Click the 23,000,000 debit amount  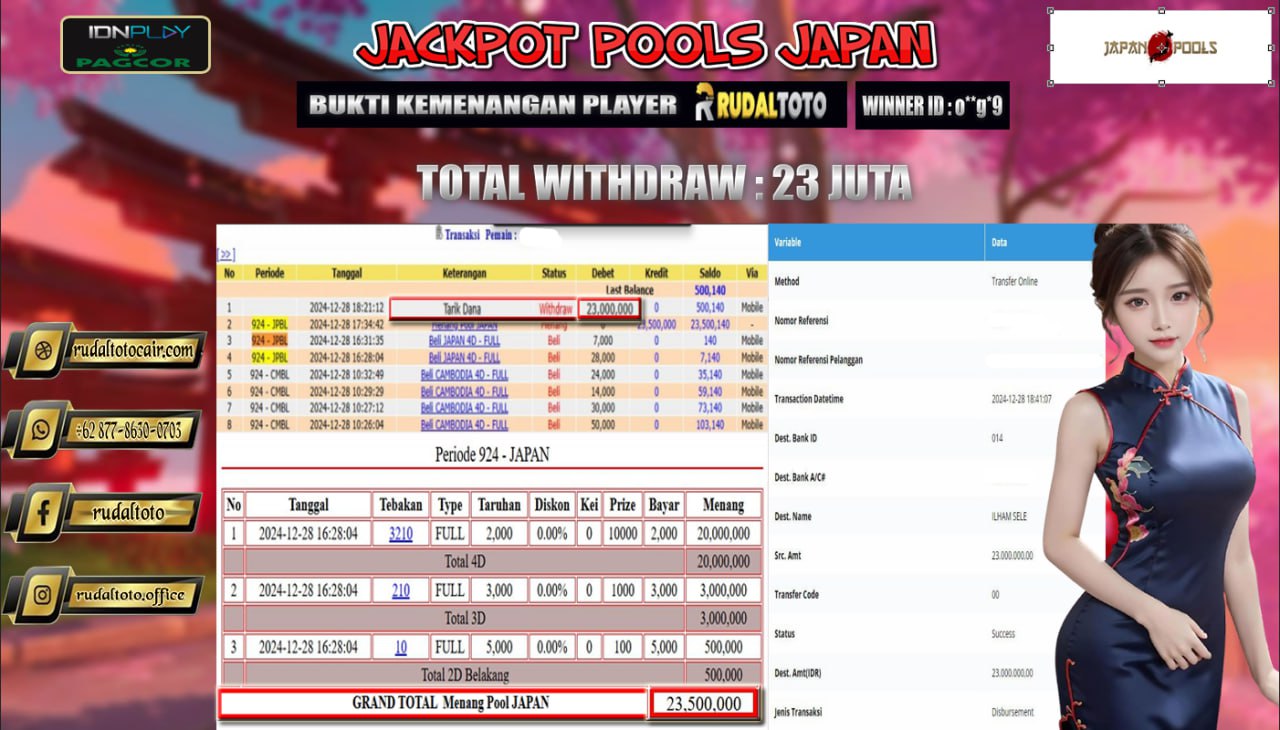pyautogui.click(x=608, y=309)
